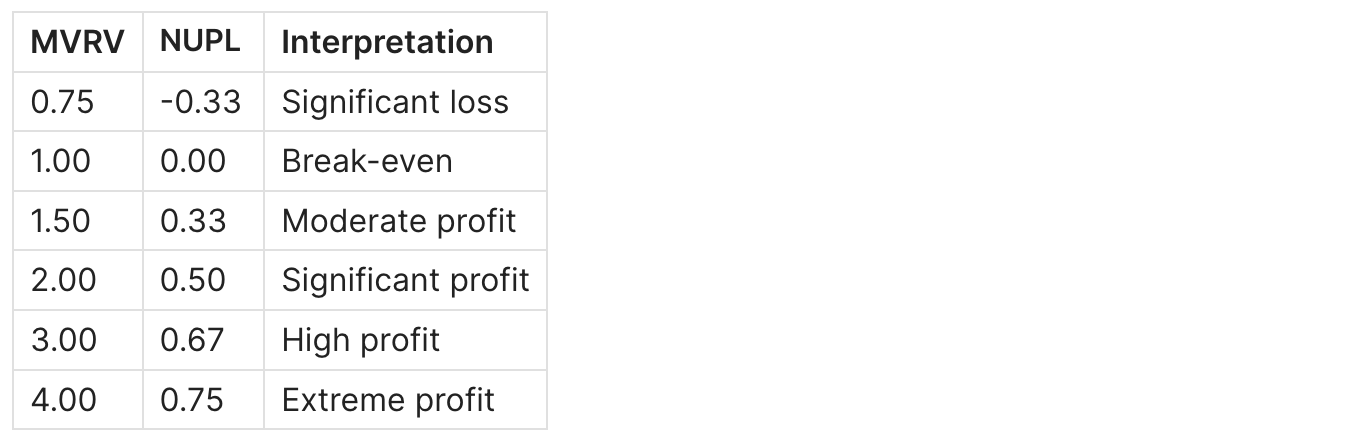The image size is (1368, 438).
Task: Select the NUPL value -0.33 cell
Action: pos(201,102)
